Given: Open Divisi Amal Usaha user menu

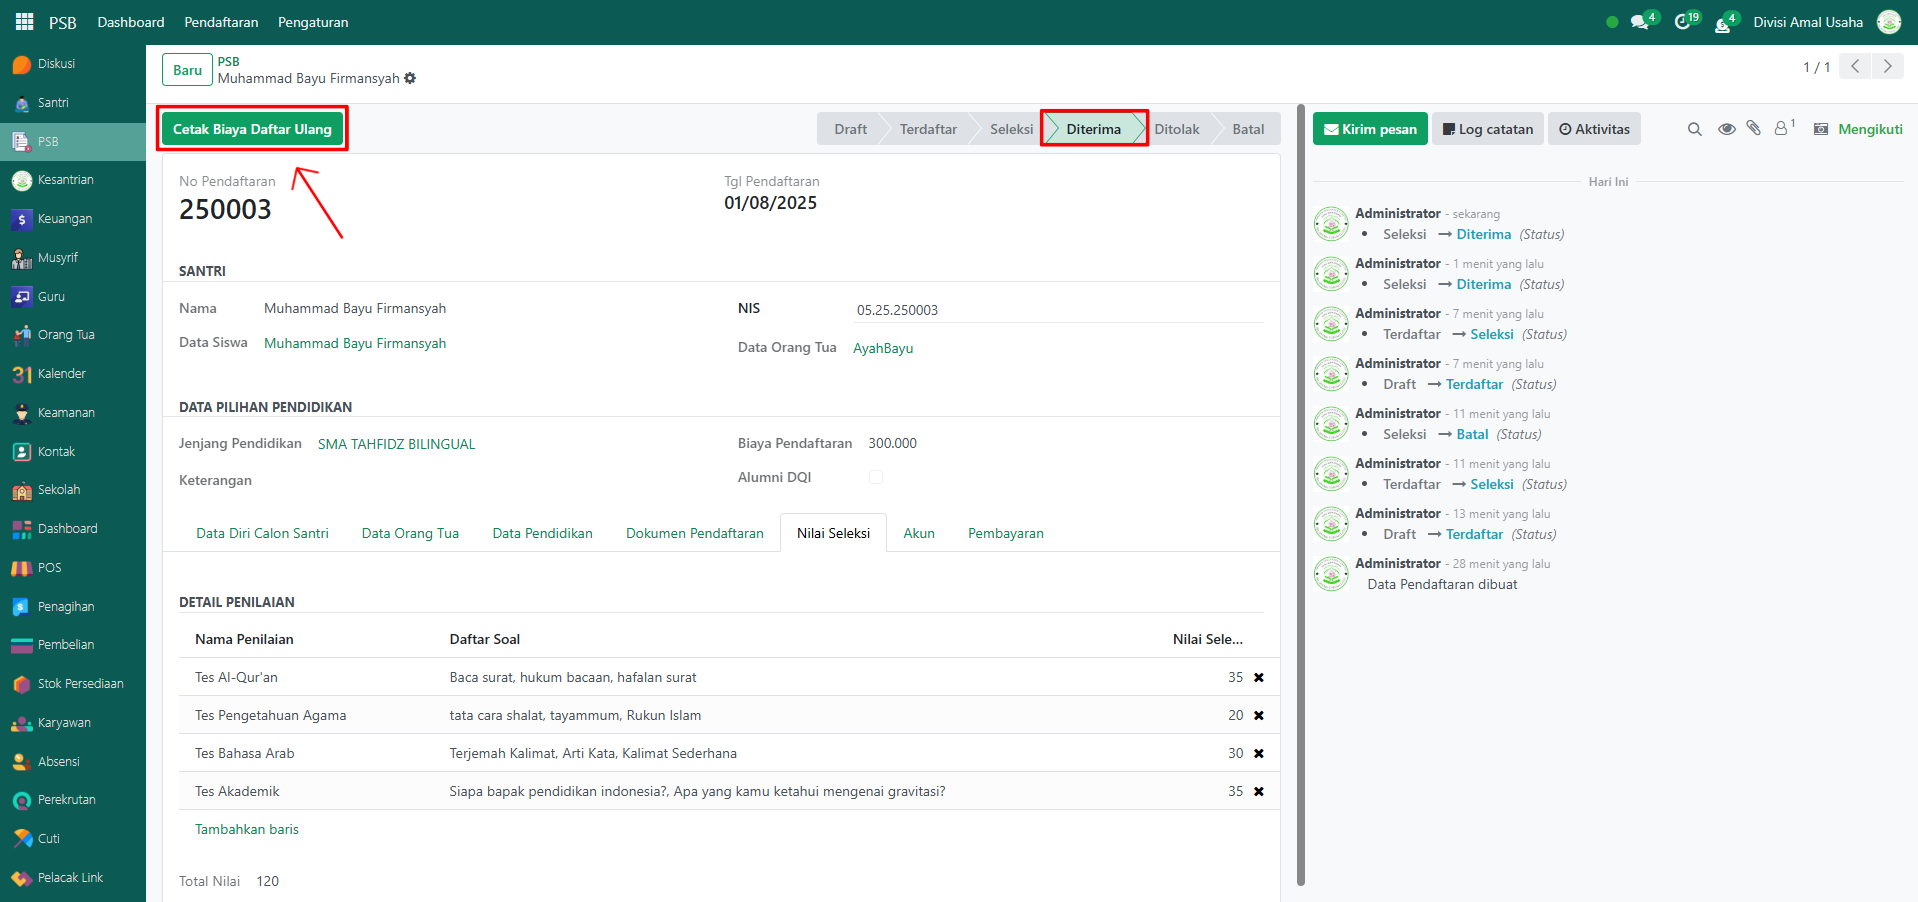Looking at the screenshot, I should (x=1807, y=22).
